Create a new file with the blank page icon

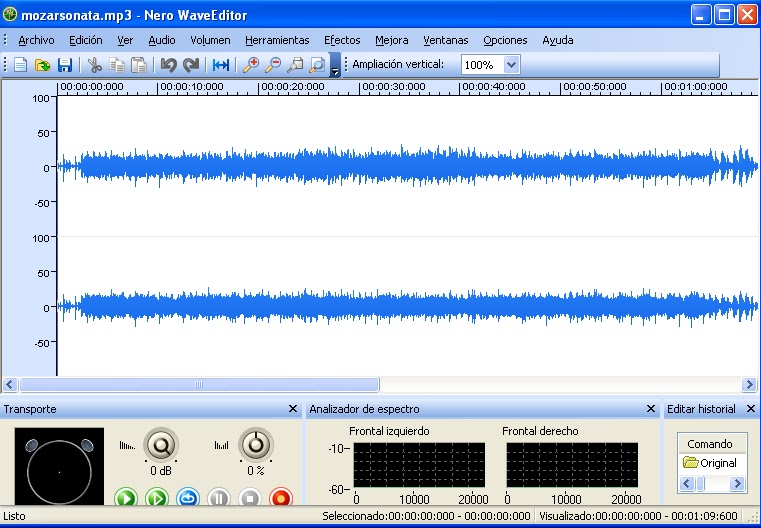tap(20, 65)
